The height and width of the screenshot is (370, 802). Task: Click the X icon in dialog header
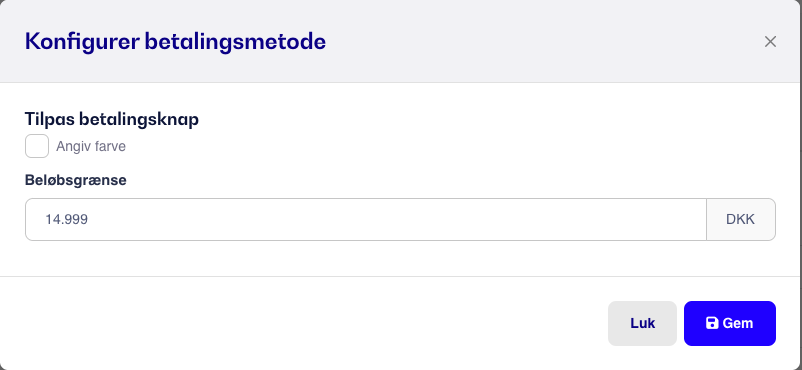coord(770,41)
